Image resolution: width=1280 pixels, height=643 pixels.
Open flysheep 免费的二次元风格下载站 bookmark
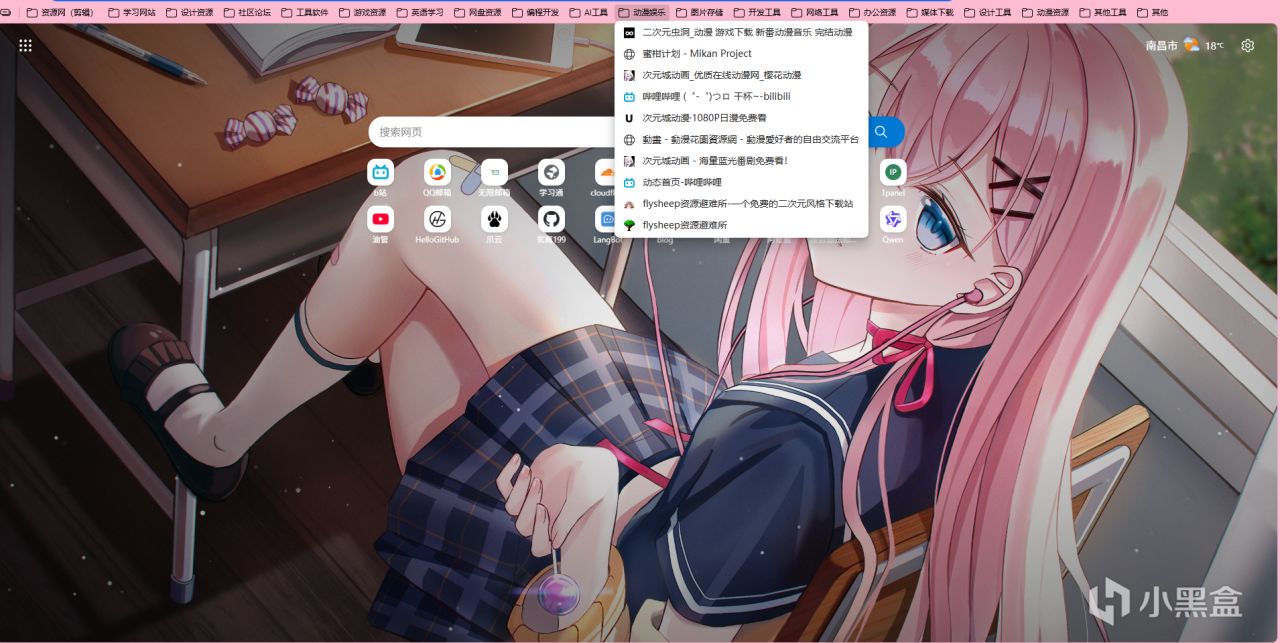[741, 204]
